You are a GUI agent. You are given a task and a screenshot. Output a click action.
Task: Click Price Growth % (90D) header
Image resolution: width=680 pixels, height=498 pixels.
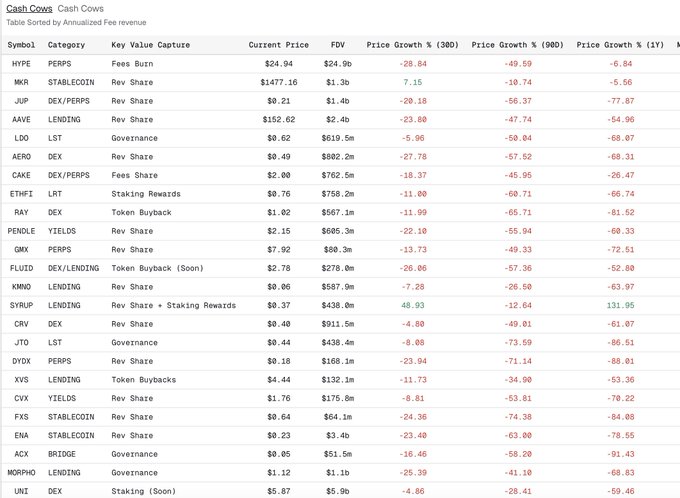(517, 45)
